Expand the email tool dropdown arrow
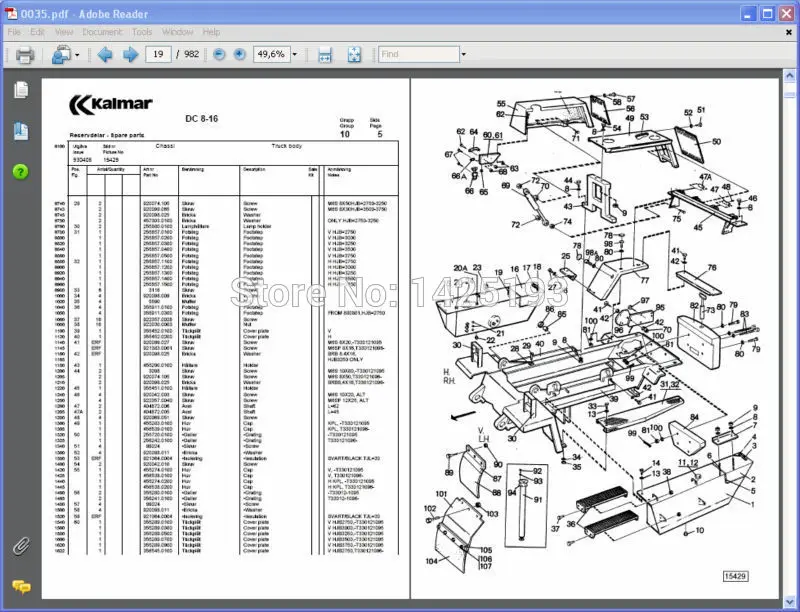Viewport: 800px width, 612px height. [x=78, y=54]
